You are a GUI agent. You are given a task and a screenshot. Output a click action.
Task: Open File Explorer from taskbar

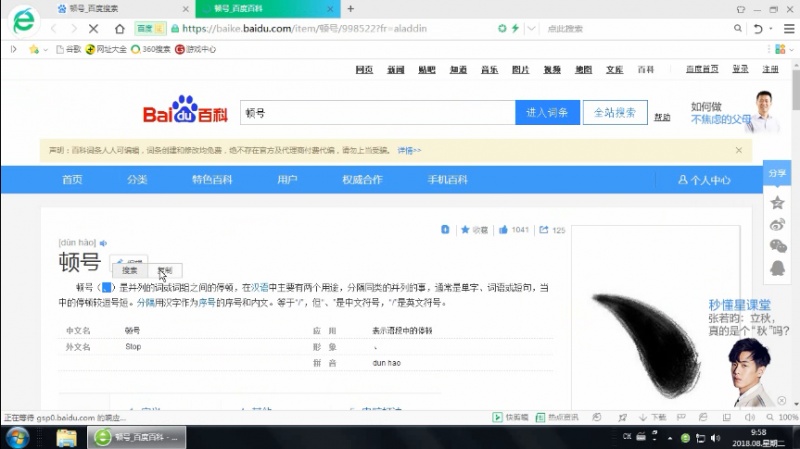(66, 438)
